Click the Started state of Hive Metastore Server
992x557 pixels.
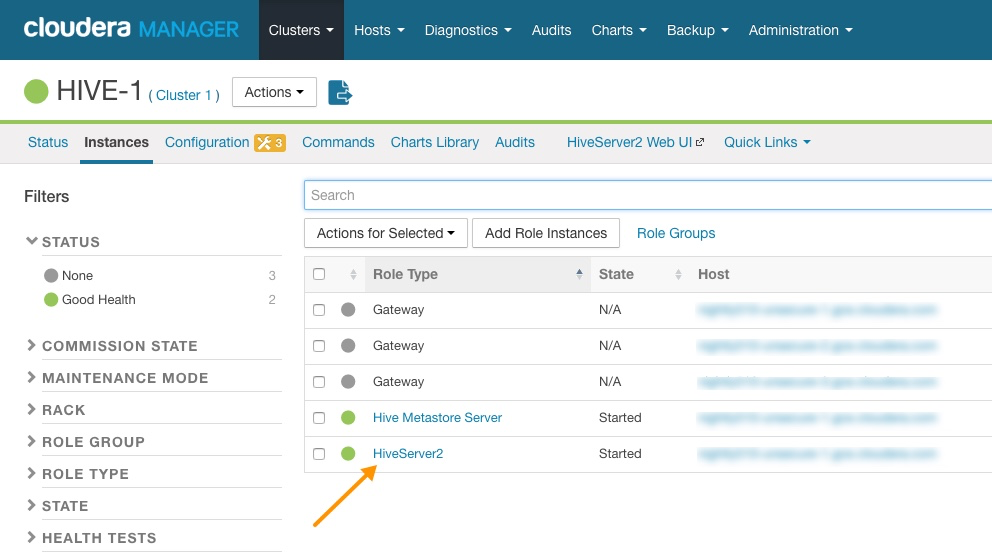coord(620,418)
